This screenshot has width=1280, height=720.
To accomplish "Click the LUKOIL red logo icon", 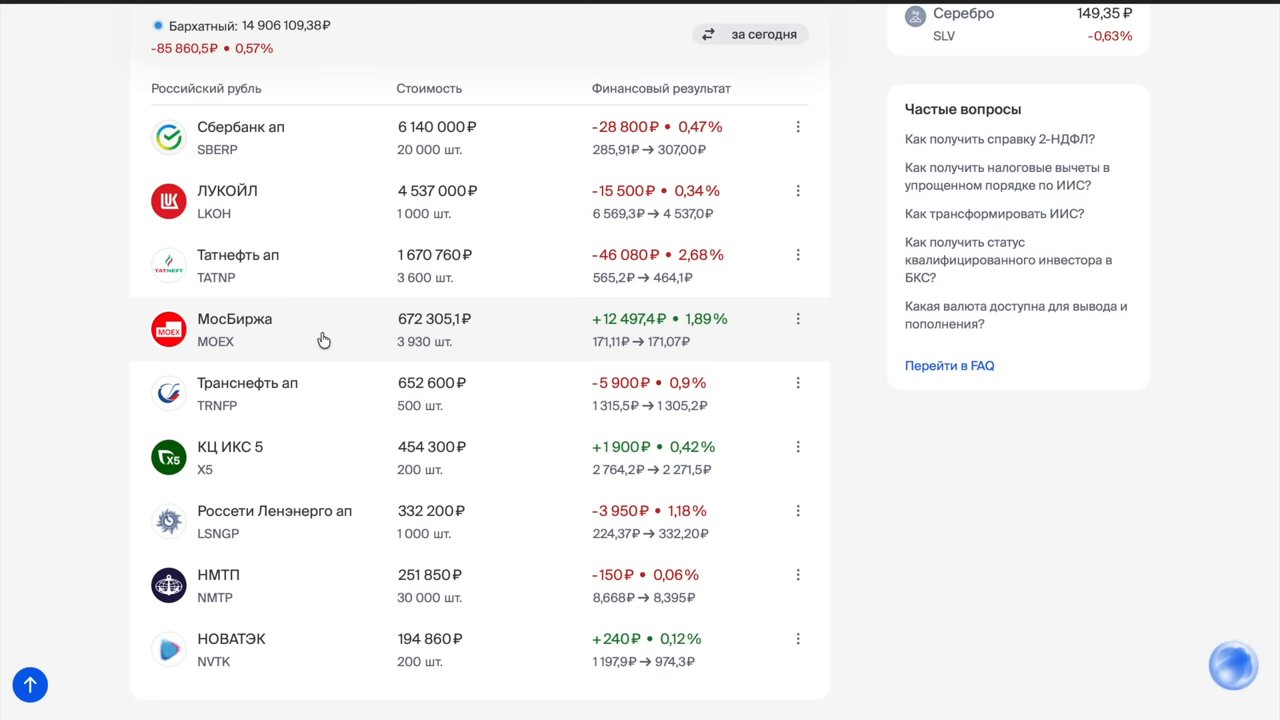I will pyautogui.click(x=169, y=202).
